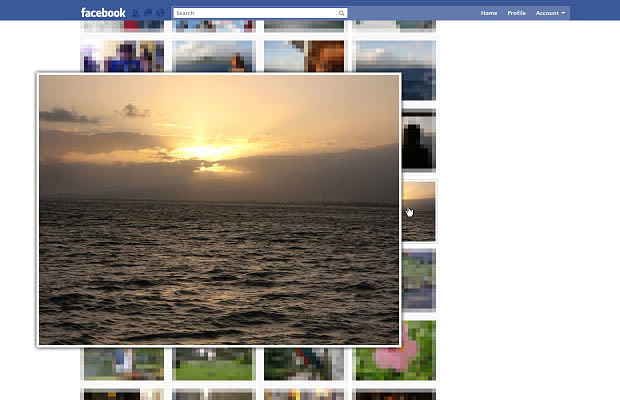Open the sky and blue sea thumbnail
The width and height of the screenshot is (620, 400).
coord(396,70)
